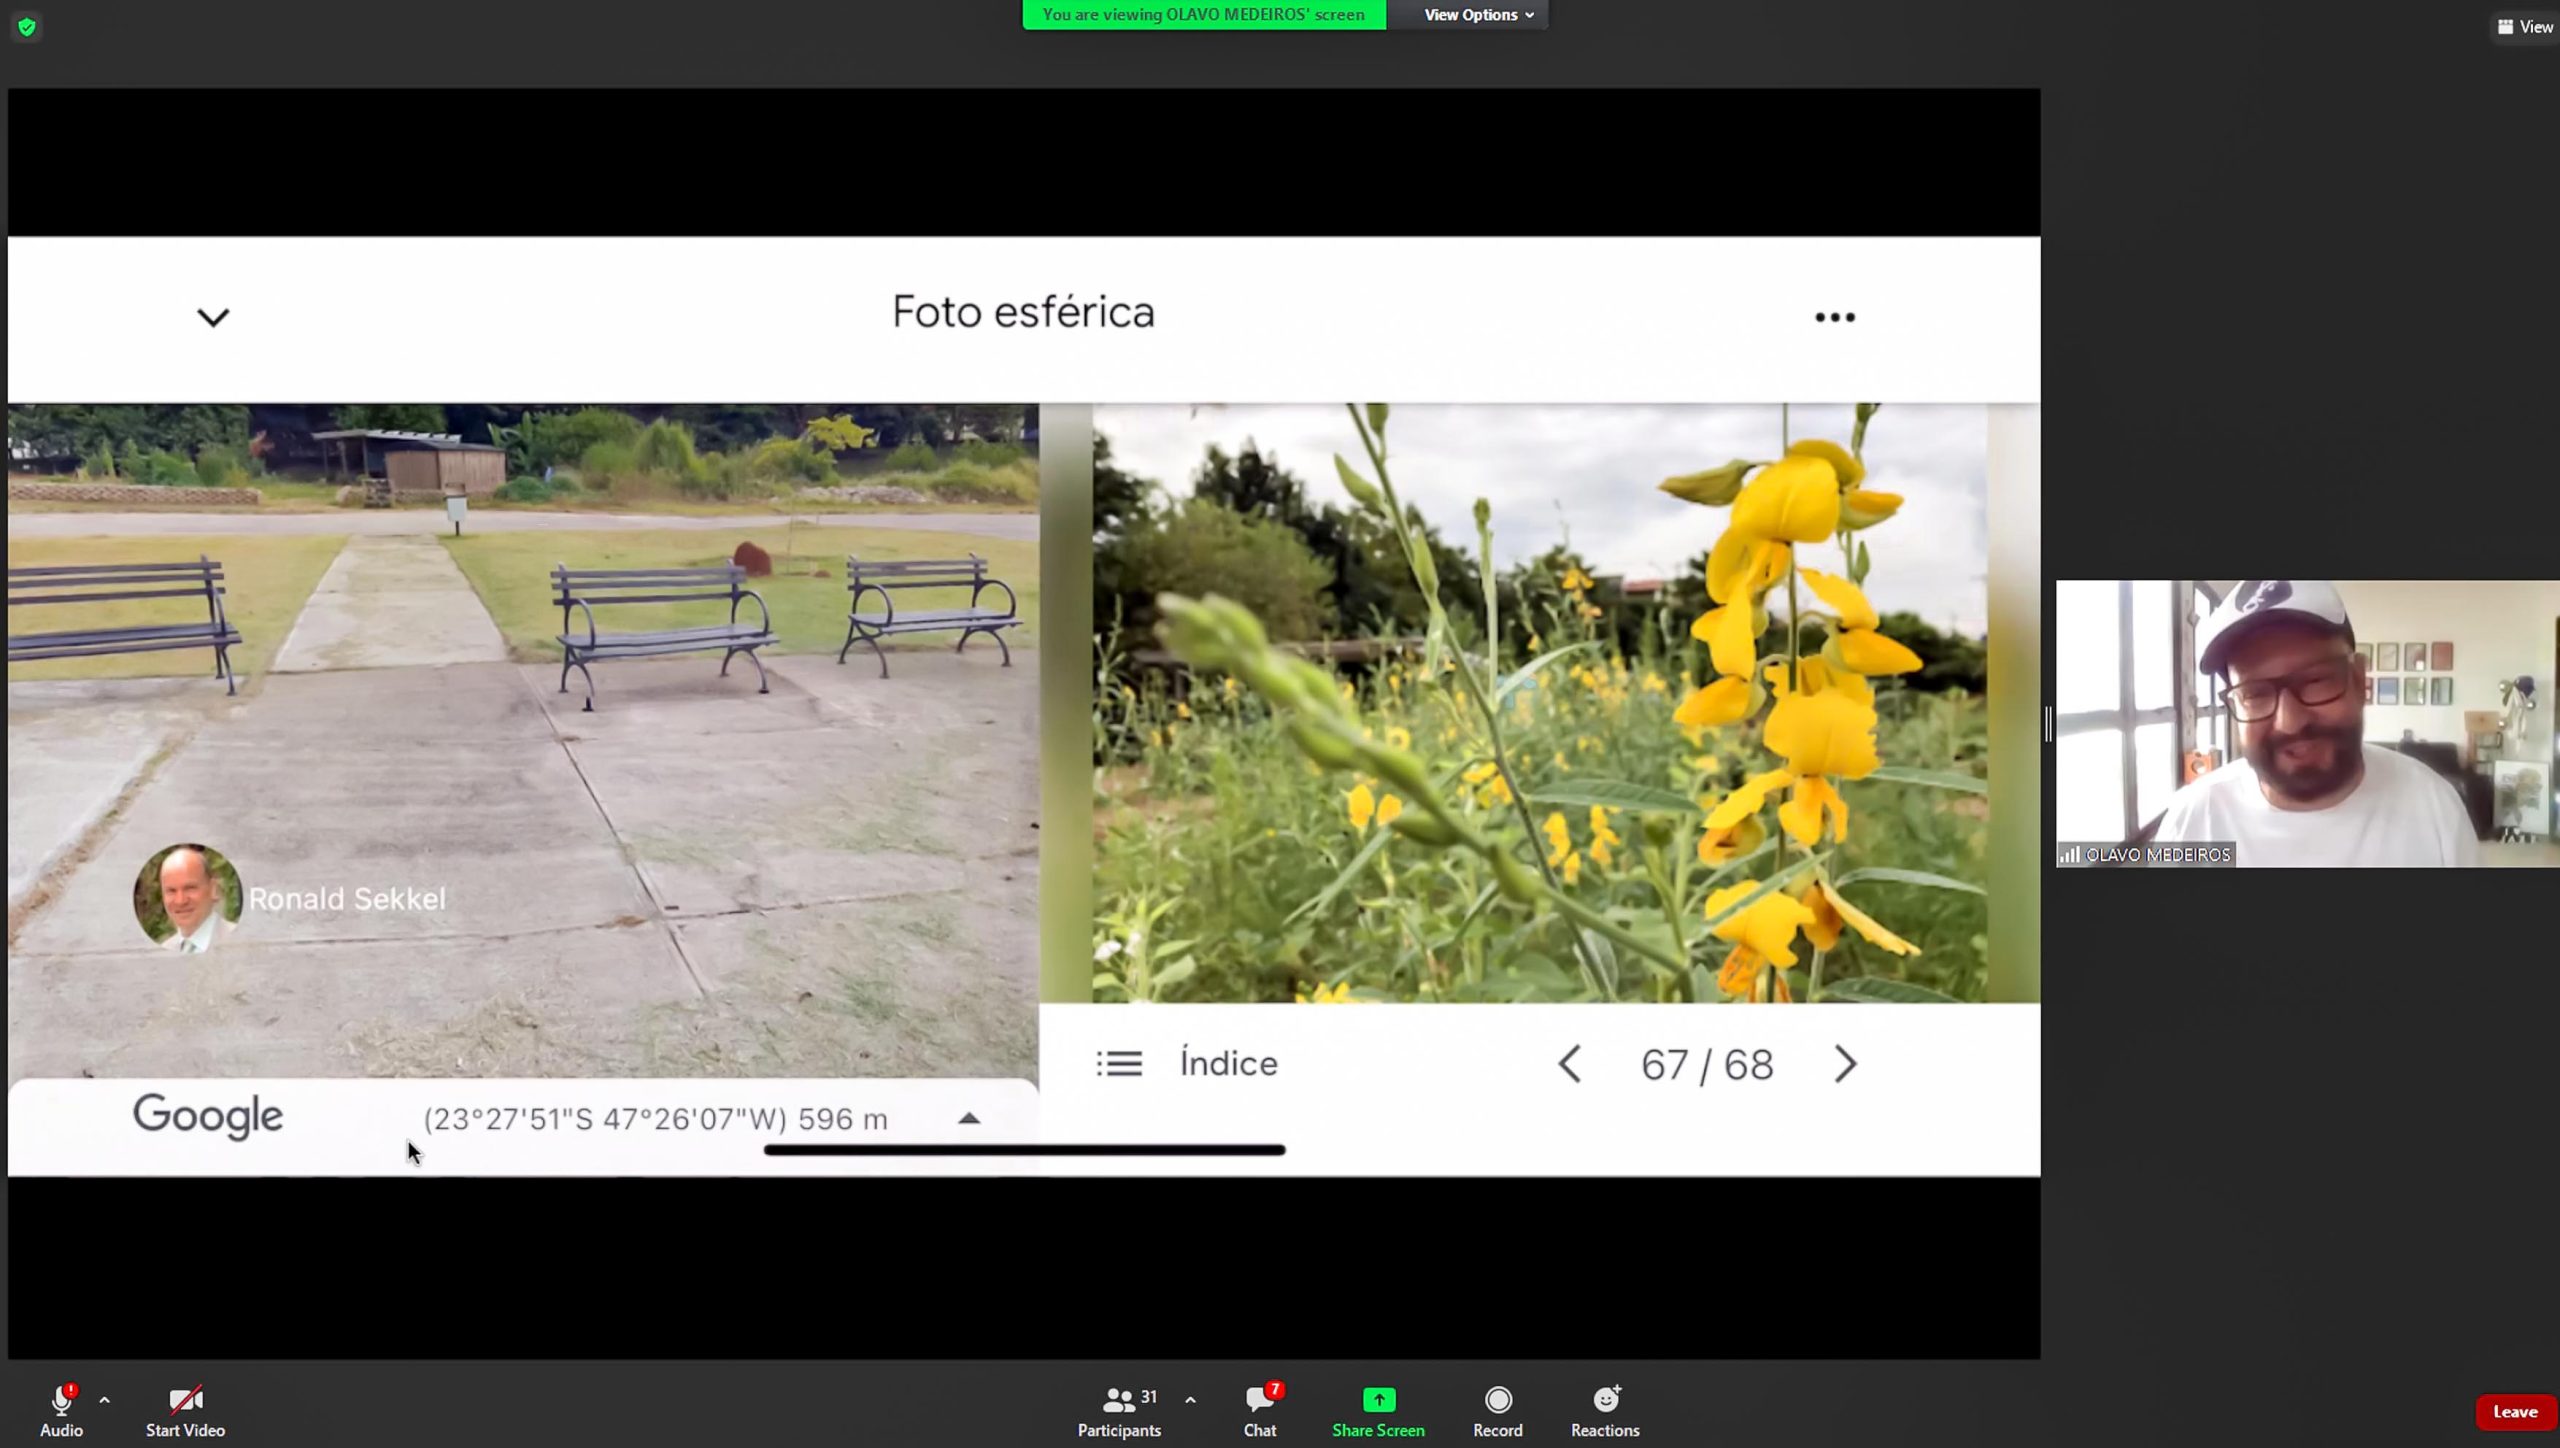Click OLAVO MEDEIROS video thumbnail
The width and height of the screenshot is (2560, 1448).
2306,723
